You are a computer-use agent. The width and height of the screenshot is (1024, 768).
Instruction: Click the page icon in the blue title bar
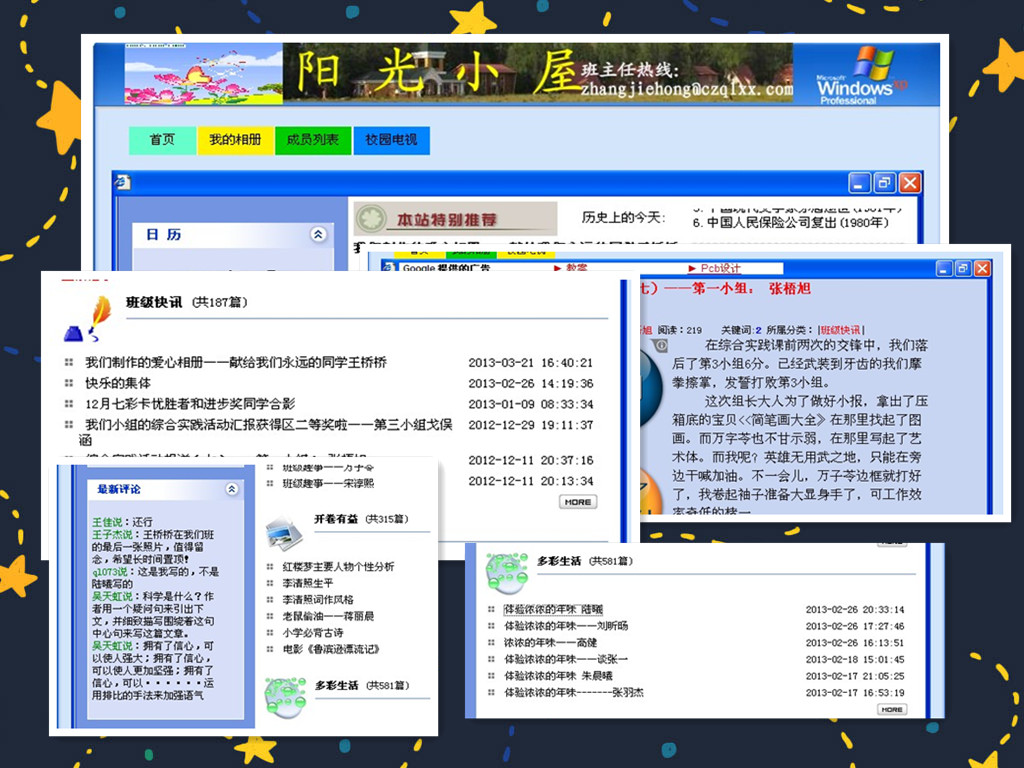123,182
